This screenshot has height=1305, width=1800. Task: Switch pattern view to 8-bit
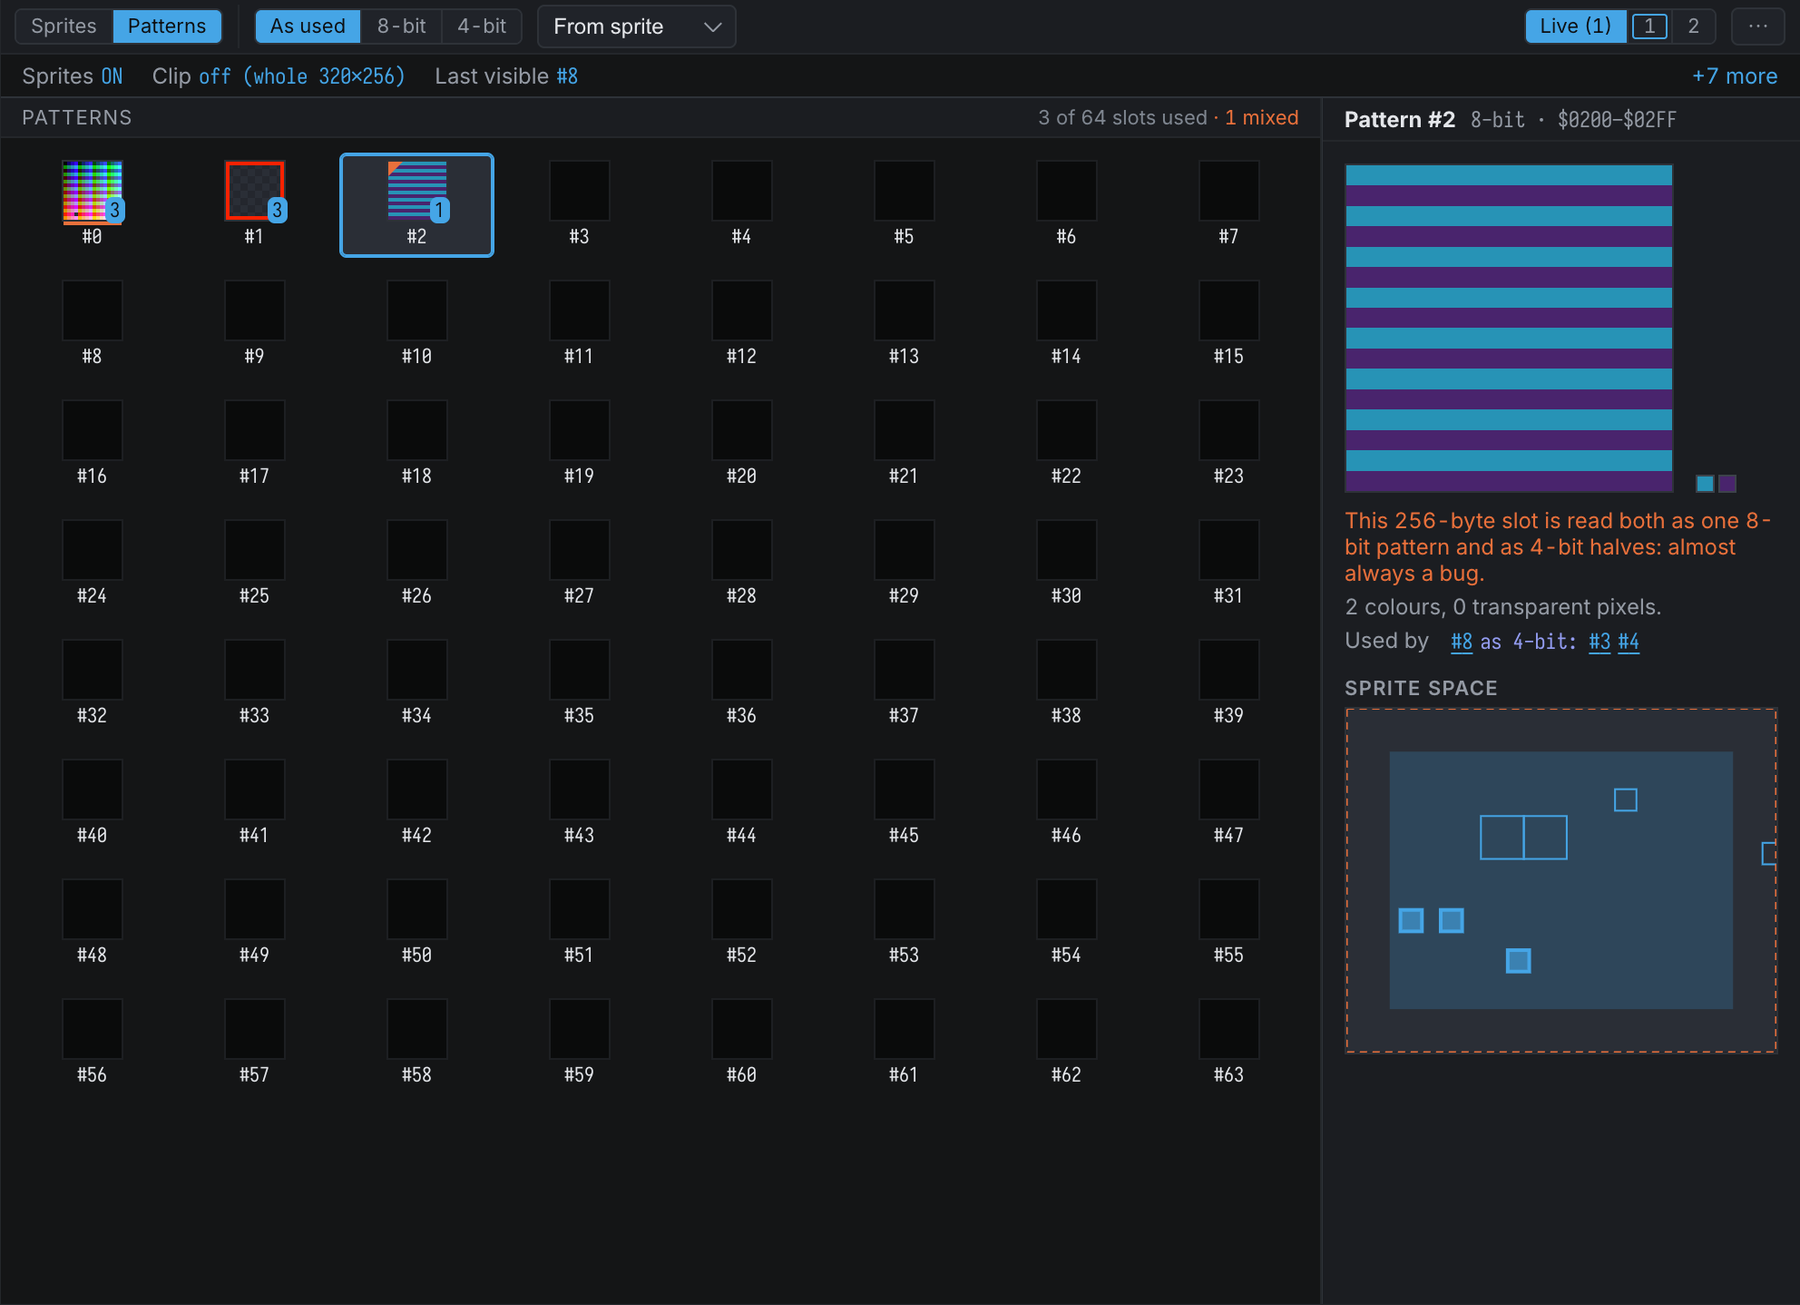(401, 26)
